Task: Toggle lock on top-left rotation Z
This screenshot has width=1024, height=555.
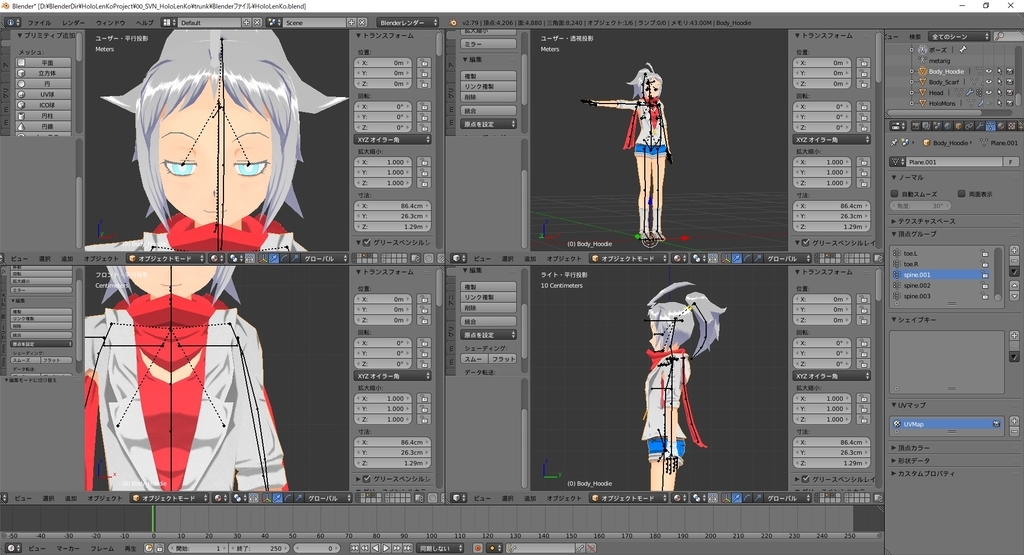Action: coord(424,127)
